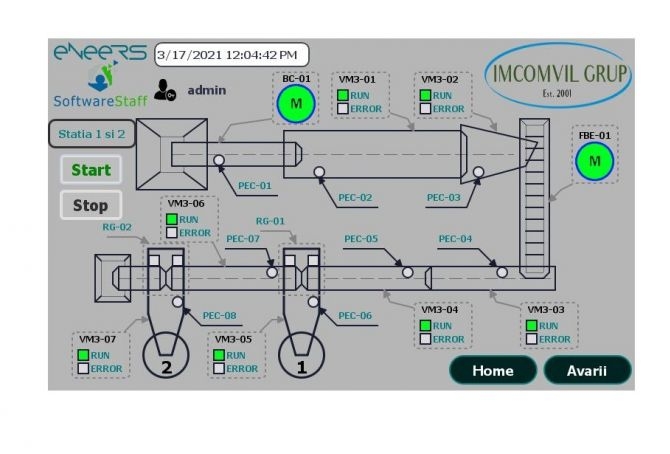Screen dimensions: 670x454
Task: Click the PEC-01 sensor circle
Action: click(x=218, y=160)
